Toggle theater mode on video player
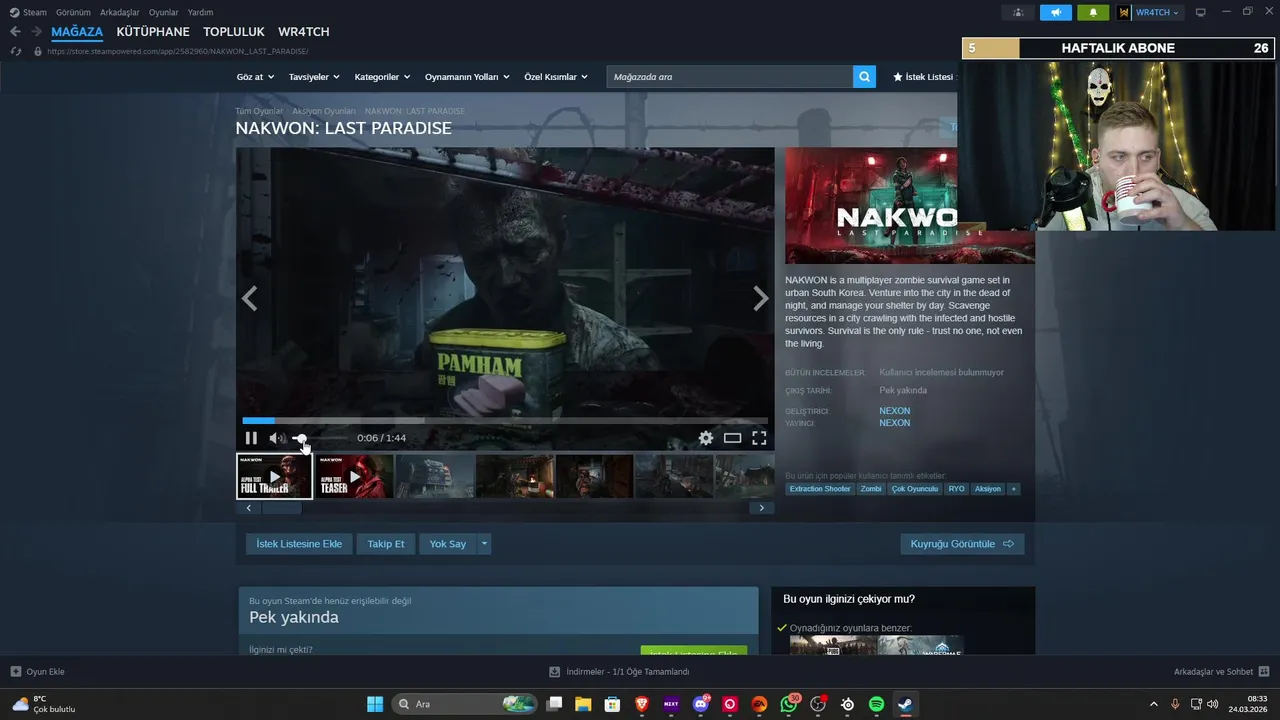Viewport: 1280px width, 720px height. point(733,438)
